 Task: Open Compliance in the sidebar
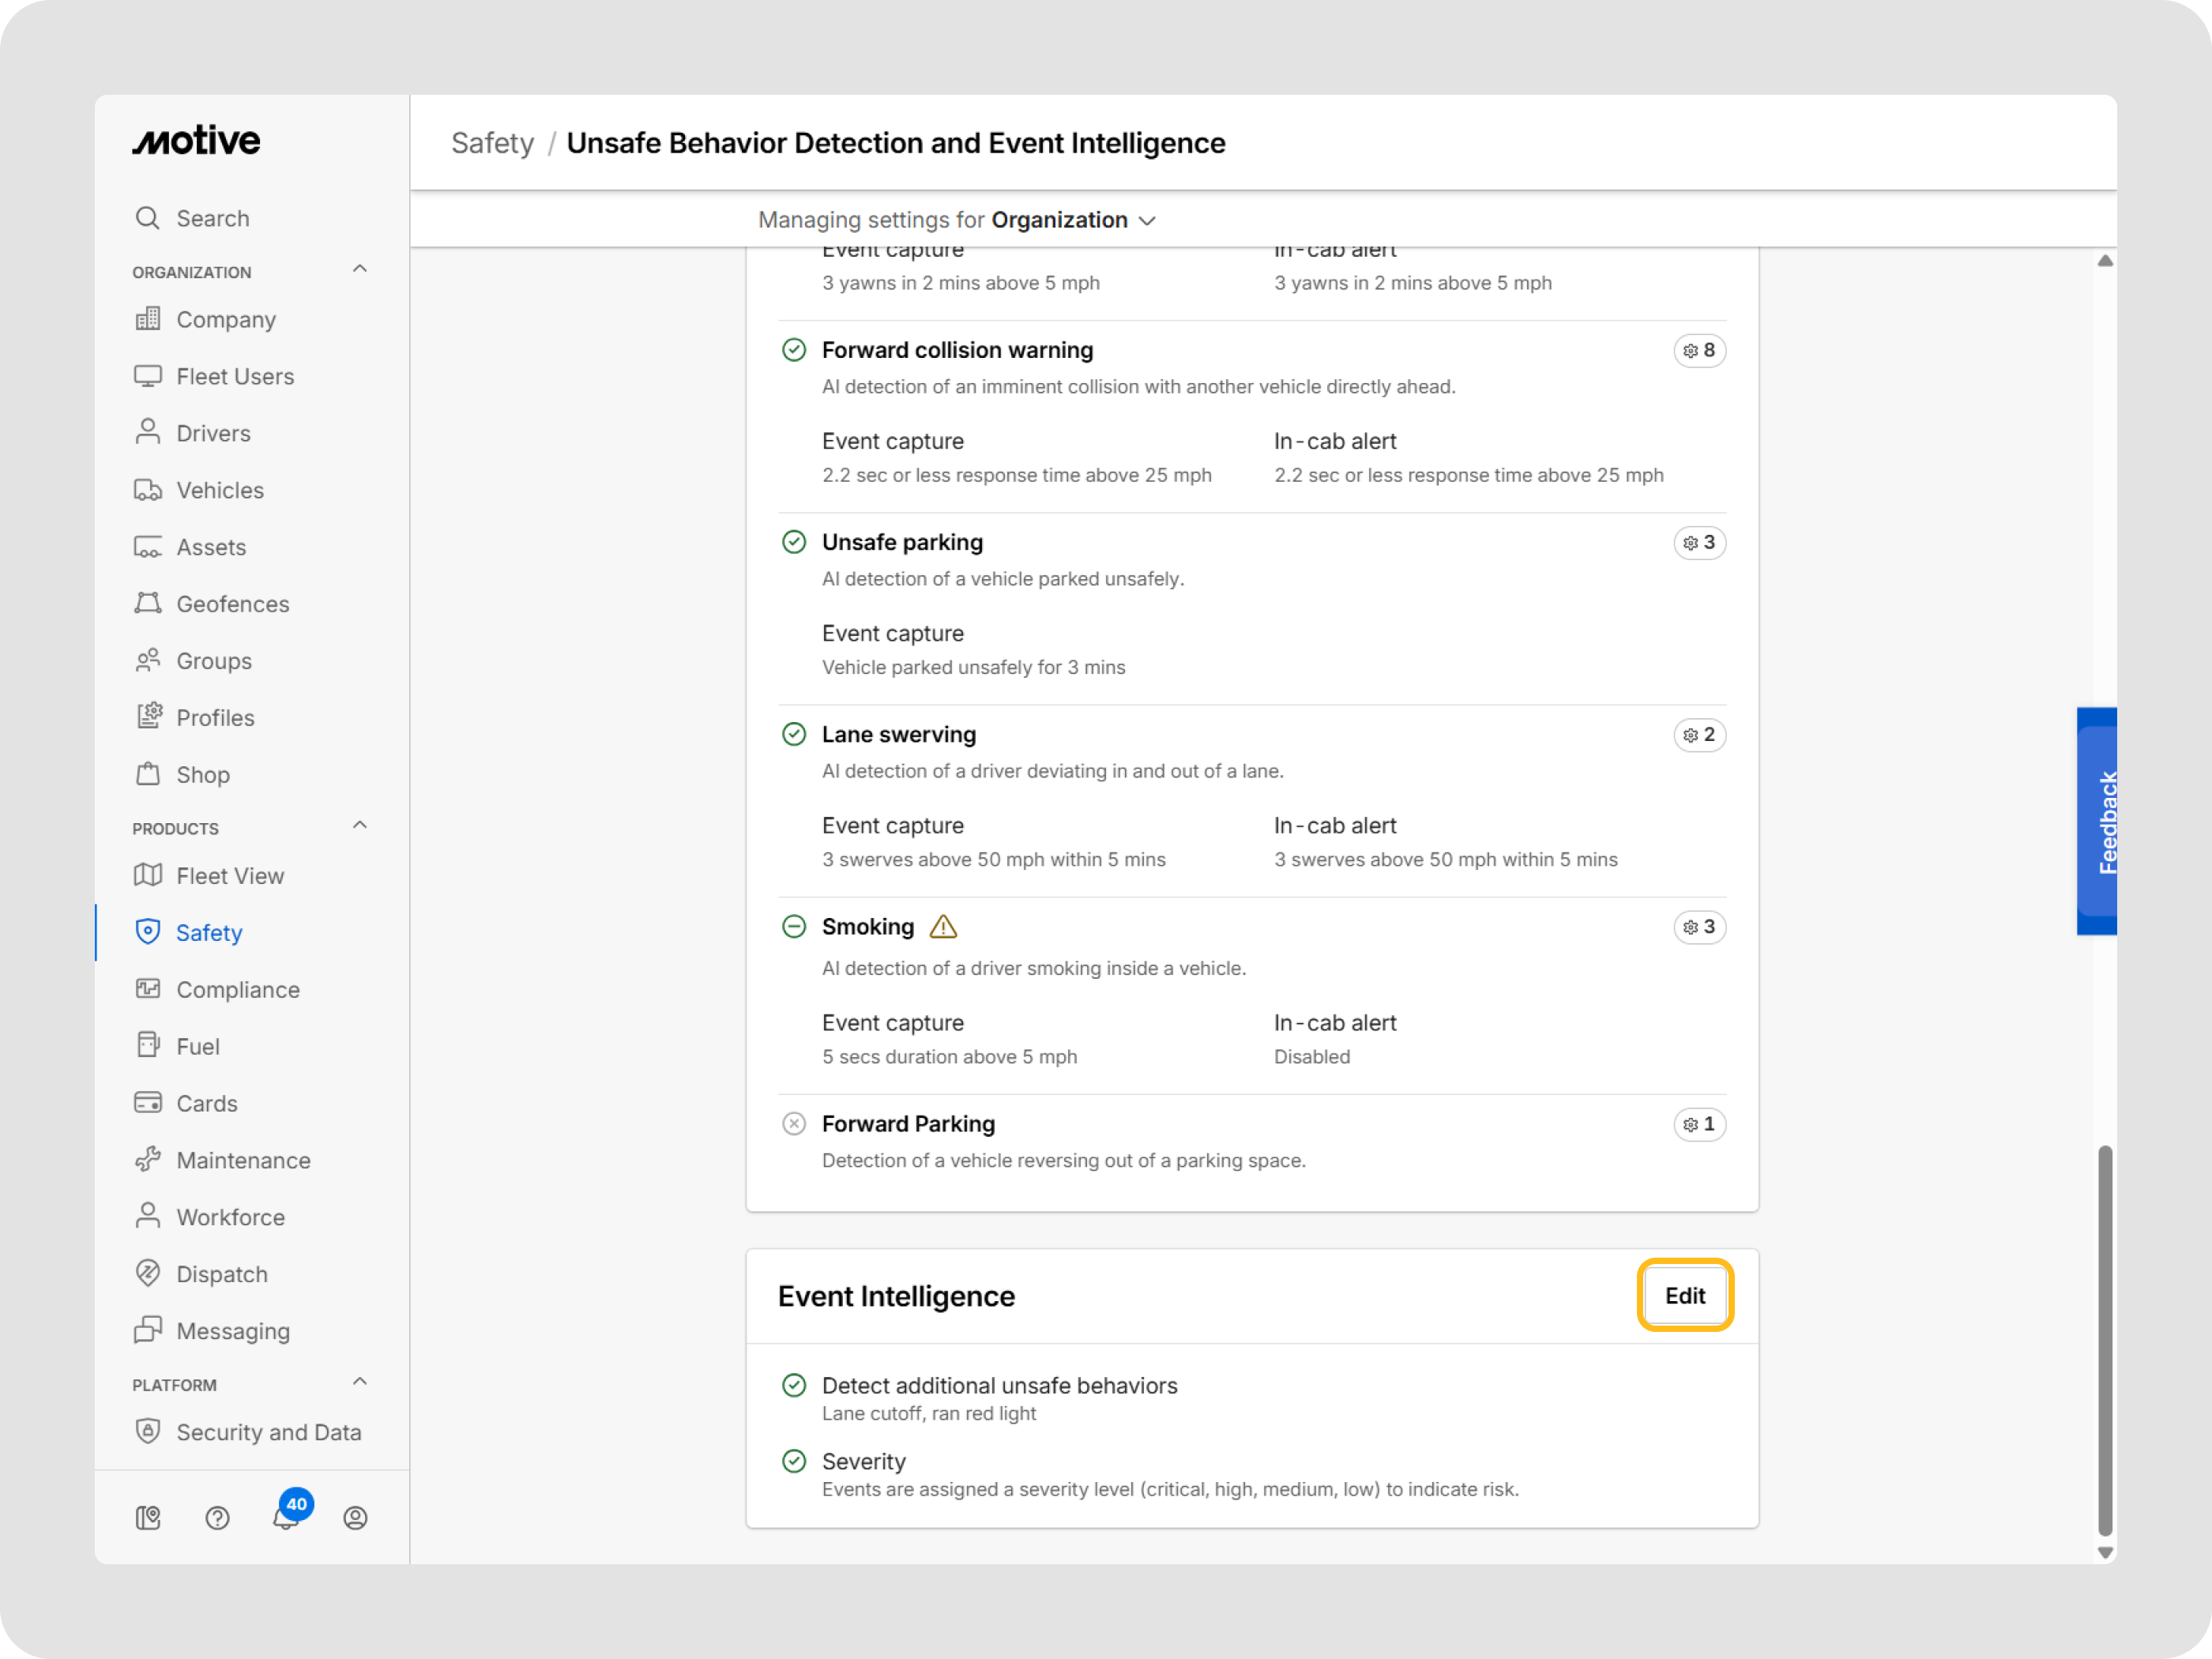237,989
